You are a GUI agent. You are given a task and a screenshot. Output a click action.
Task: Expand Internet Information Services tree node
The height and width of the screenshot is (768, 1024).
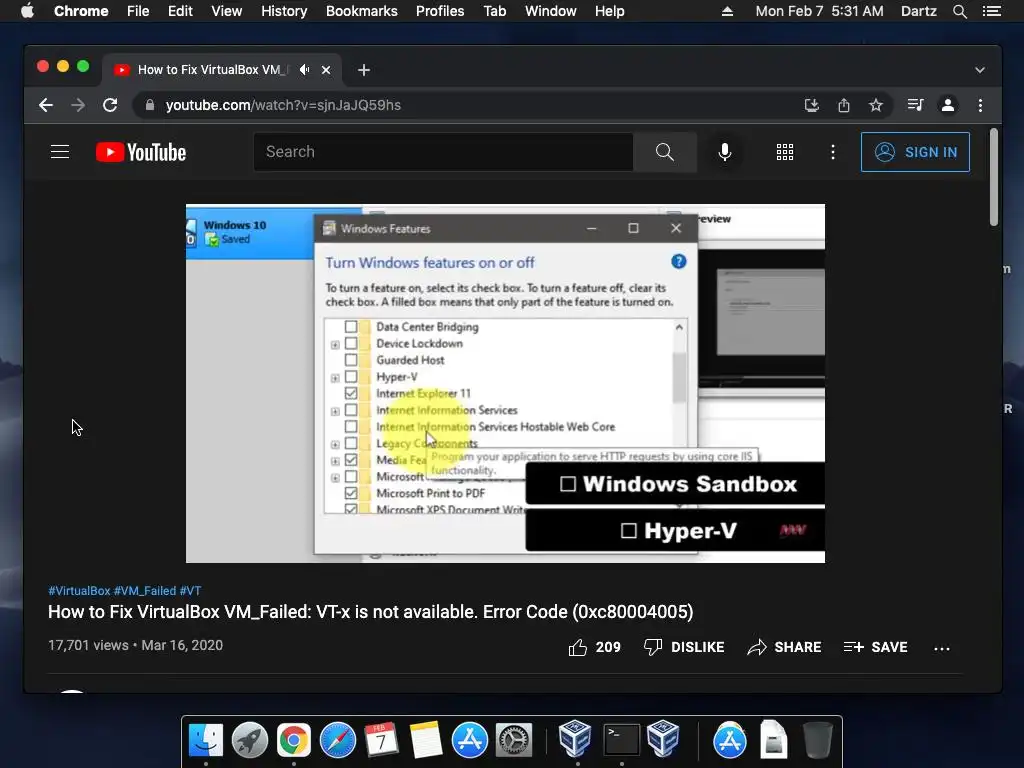point(335,411)
